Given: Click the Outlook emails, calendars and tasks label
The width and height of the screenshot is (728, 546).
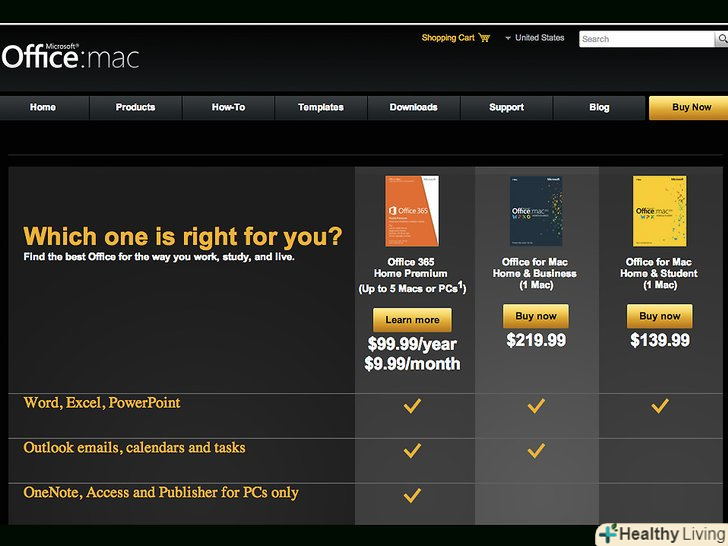Looking at the screenshot, I should (134, 448).
